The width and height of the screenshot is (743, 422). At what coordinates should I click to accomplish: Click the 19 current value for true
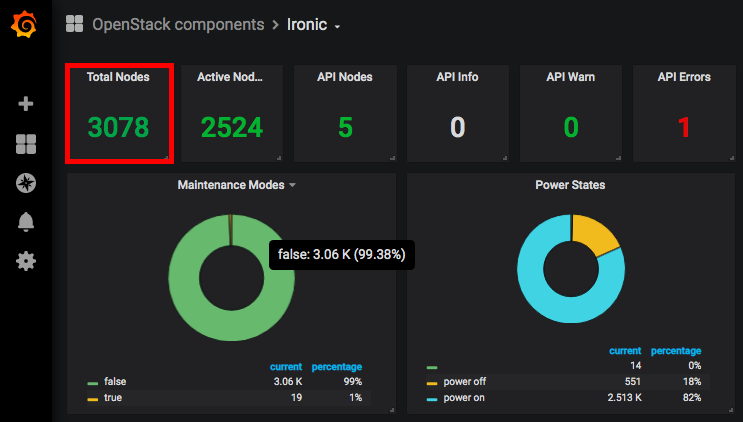click(297, 397)
